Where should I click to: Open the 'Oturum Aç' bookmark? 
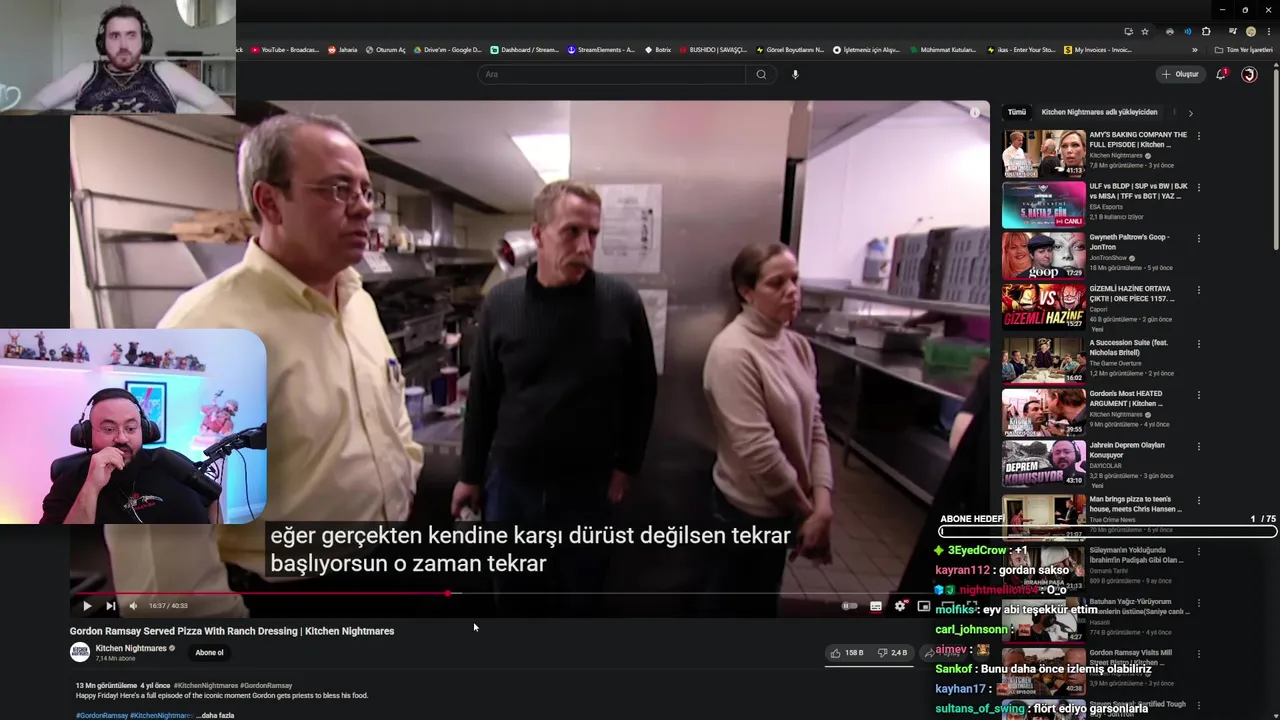pyautogui.click(x=386, y=49)
